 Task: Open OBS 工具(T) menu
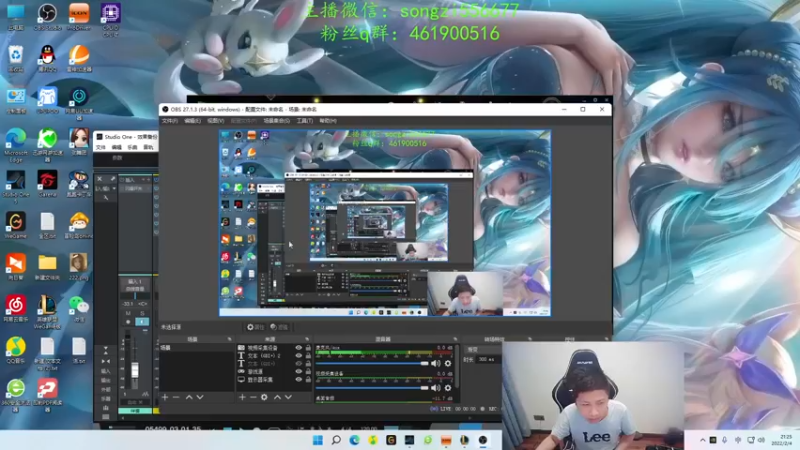point(305,121)
